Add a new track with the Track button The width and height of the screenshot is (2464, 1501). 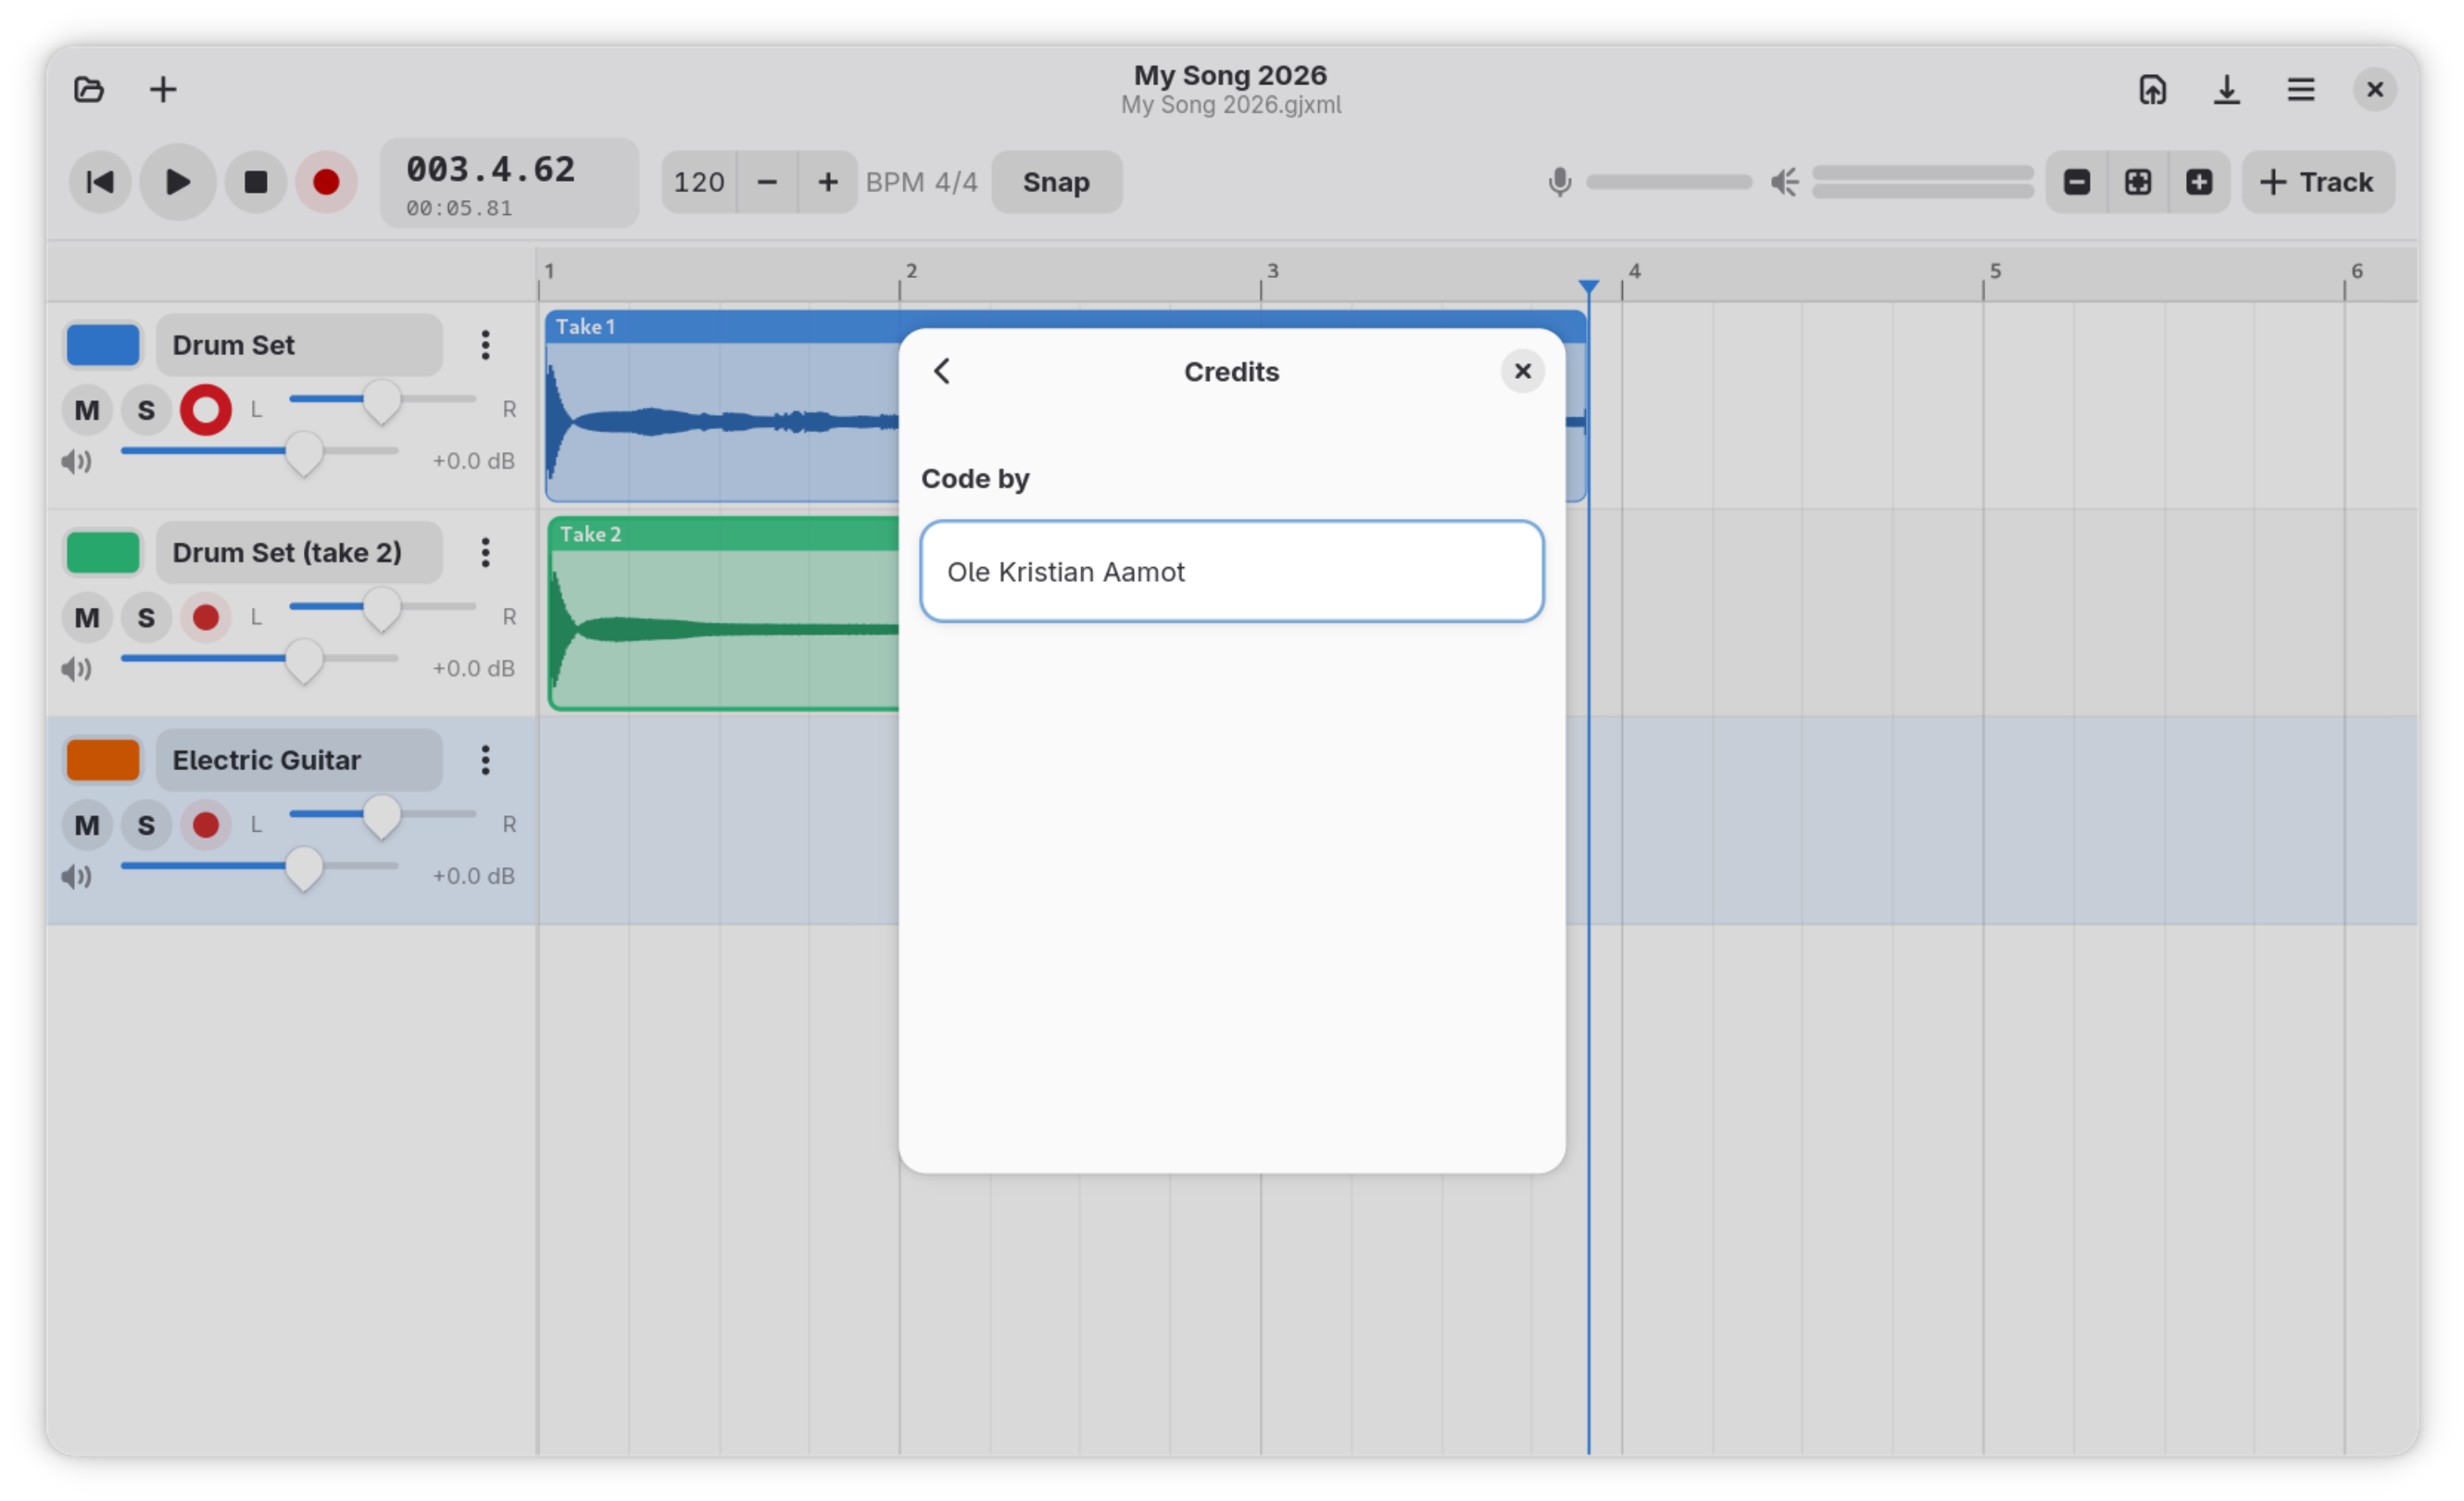click(x=2317, y=182)
